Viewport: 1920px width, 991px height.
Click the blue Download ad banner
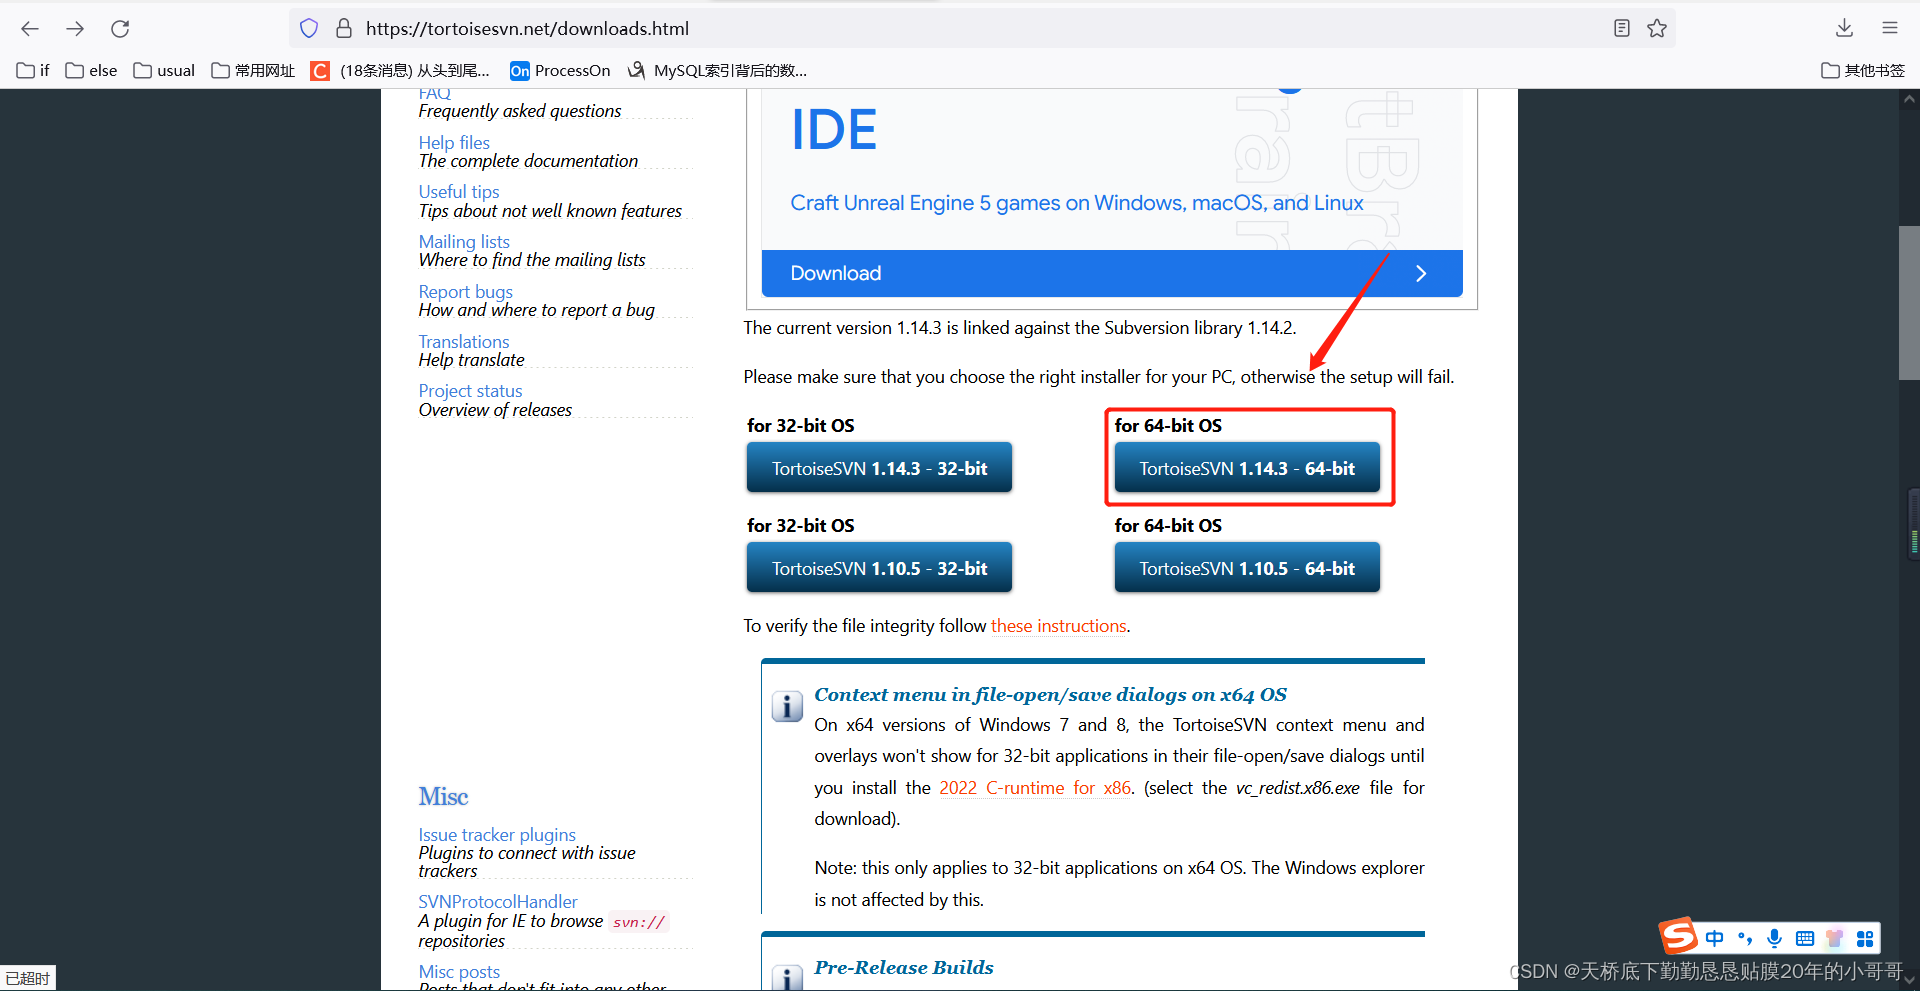1112,273
